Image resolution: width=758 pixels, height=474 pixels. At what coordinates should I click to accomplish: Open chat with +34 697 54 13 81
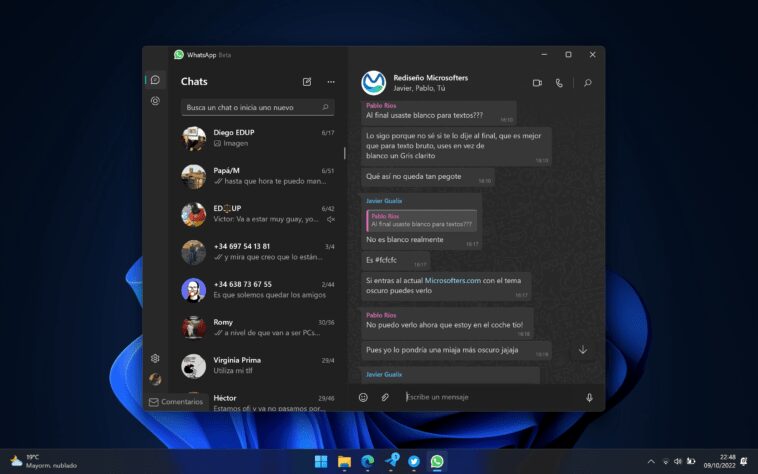coord(257,252)
